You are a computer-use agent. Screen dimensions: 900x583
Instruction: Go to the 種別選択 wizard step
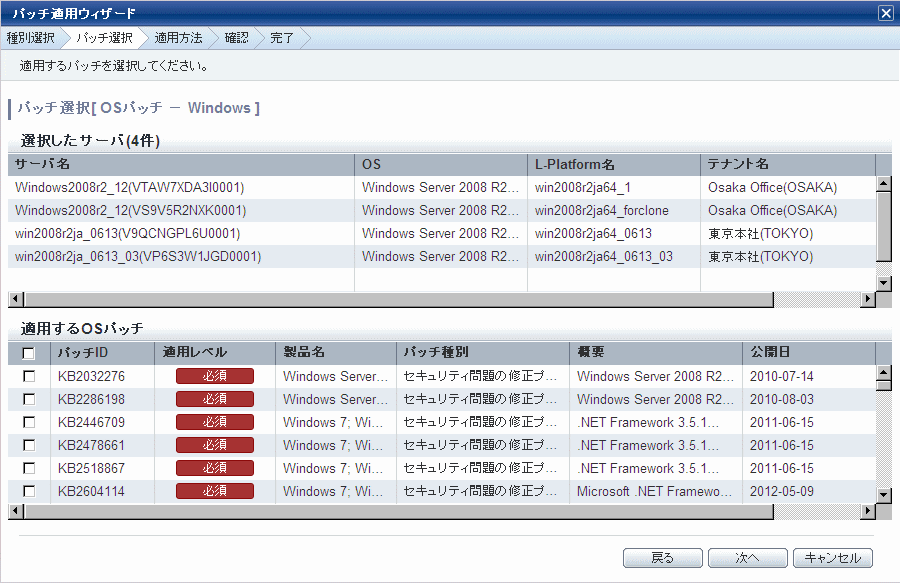pos(30,38)
